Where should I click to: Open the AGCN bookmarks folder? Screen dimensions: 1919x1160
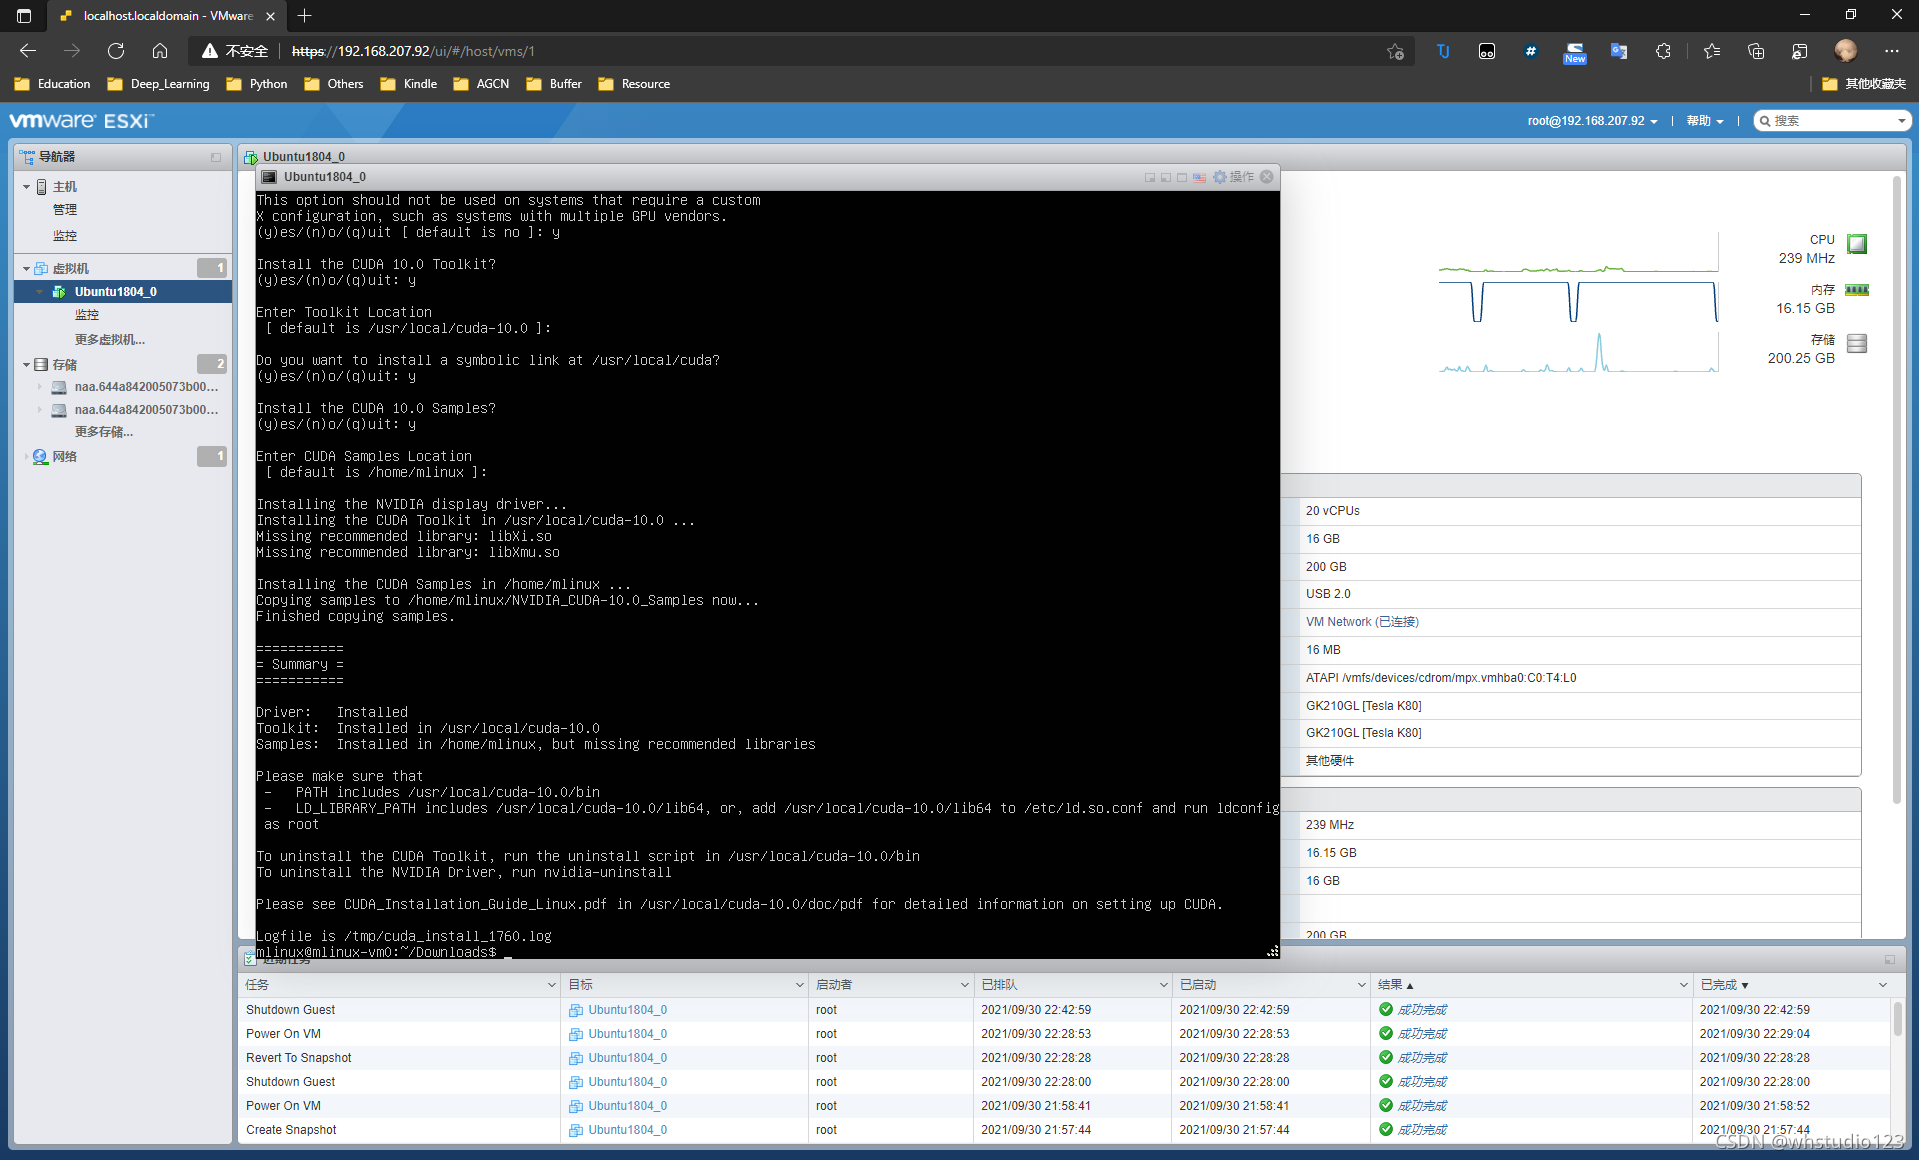(x=481, y=84)
